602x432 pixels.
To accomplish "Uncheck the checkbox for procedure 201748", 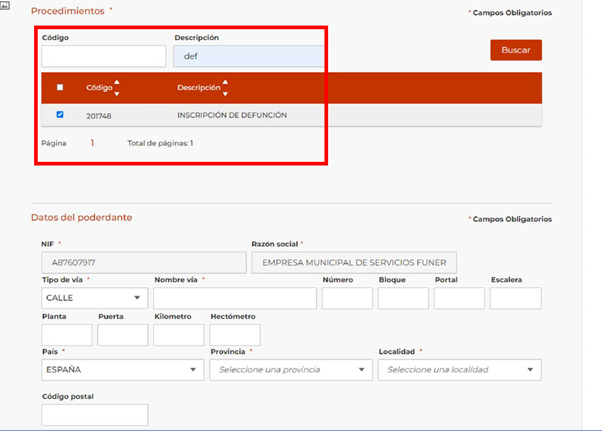I will [x=60, y=115].
